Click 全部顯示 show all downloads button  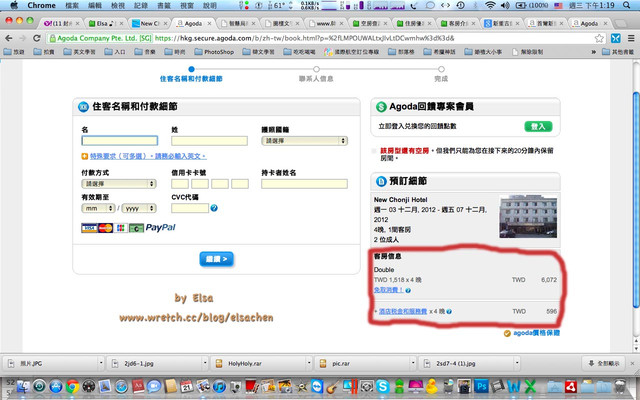click(603, 363)
